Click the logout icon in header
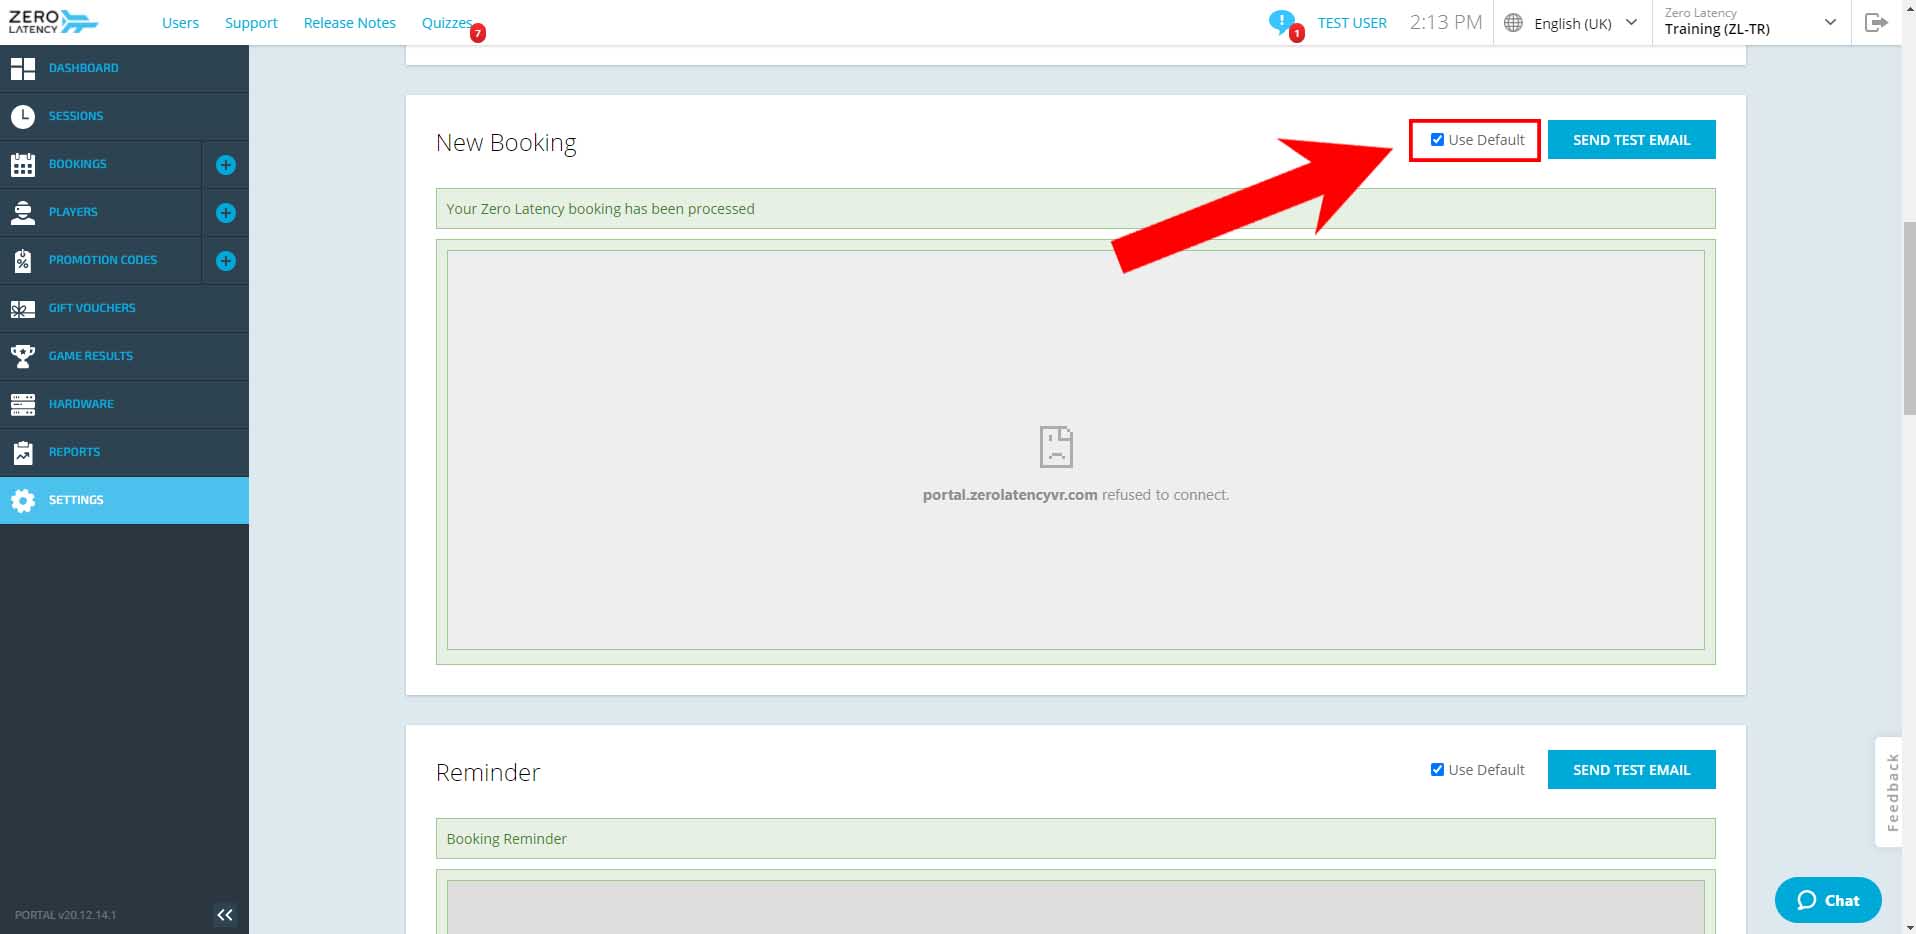Screen dimensions: 1916x934 coord(1876,22)
